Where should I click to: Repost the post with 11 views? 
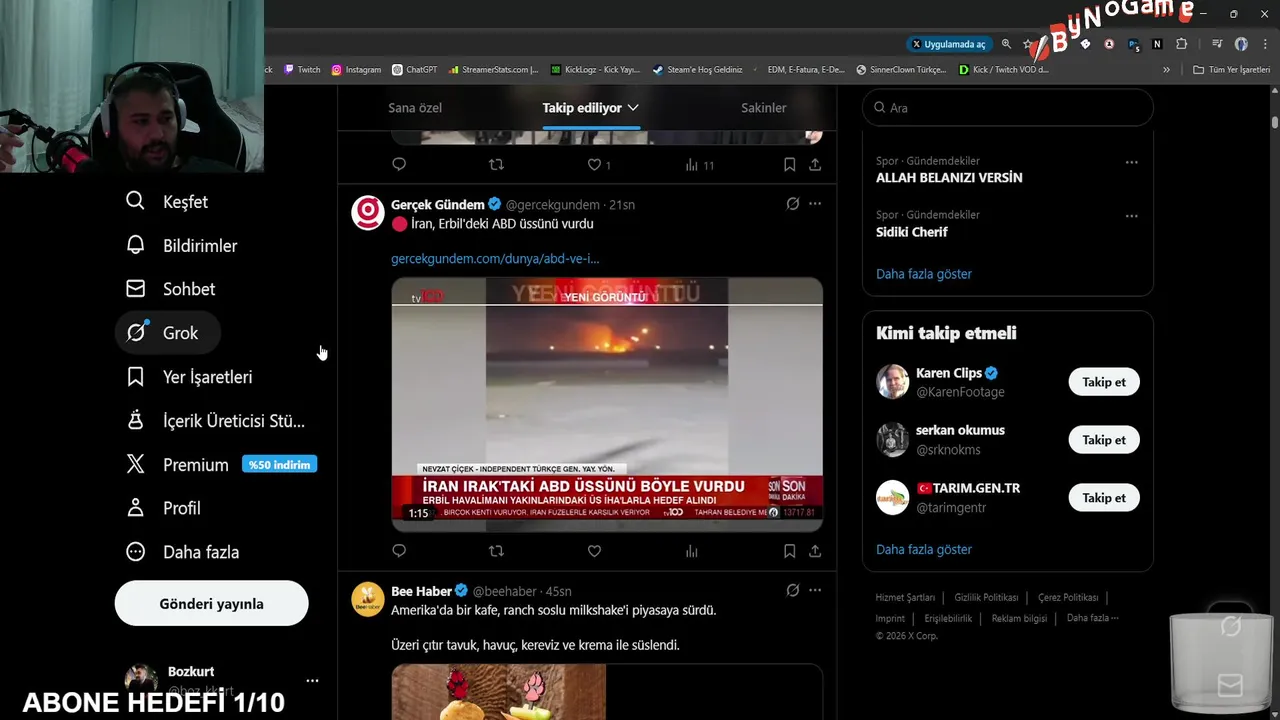496,165
